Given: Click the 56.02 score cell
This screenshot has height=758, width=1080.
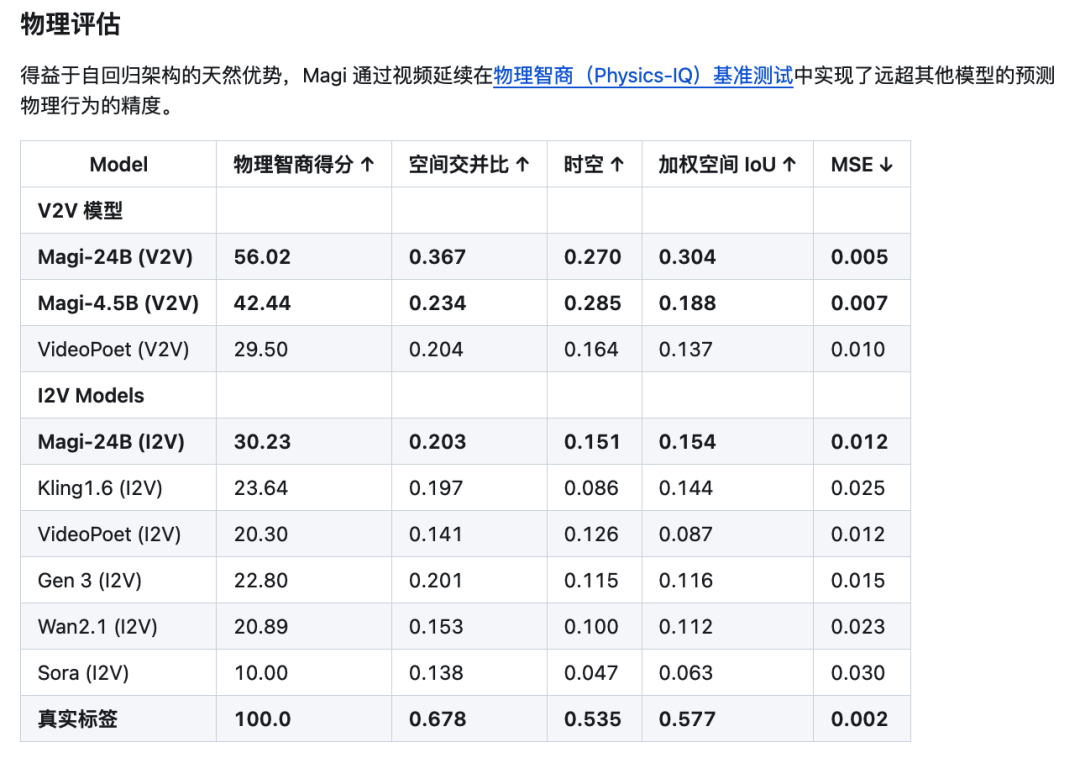Looking at the screenshot, I should point(264,257).
